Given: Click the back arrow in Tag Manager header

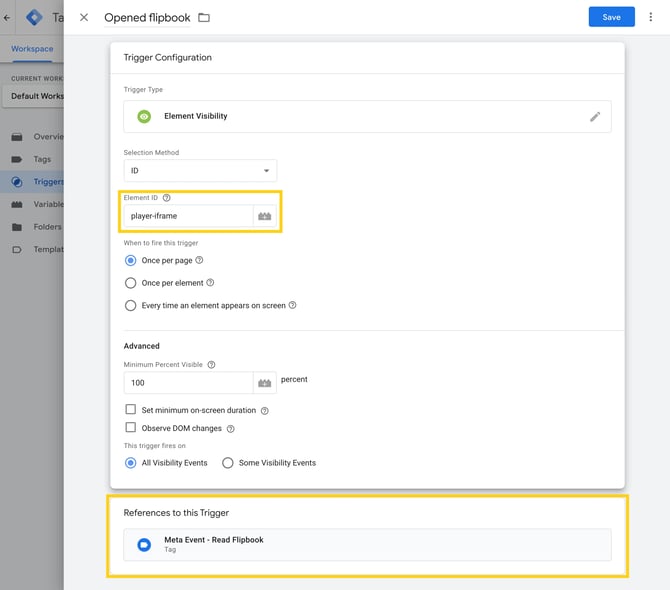Looking at the screenshot, I should coord(6,18).
